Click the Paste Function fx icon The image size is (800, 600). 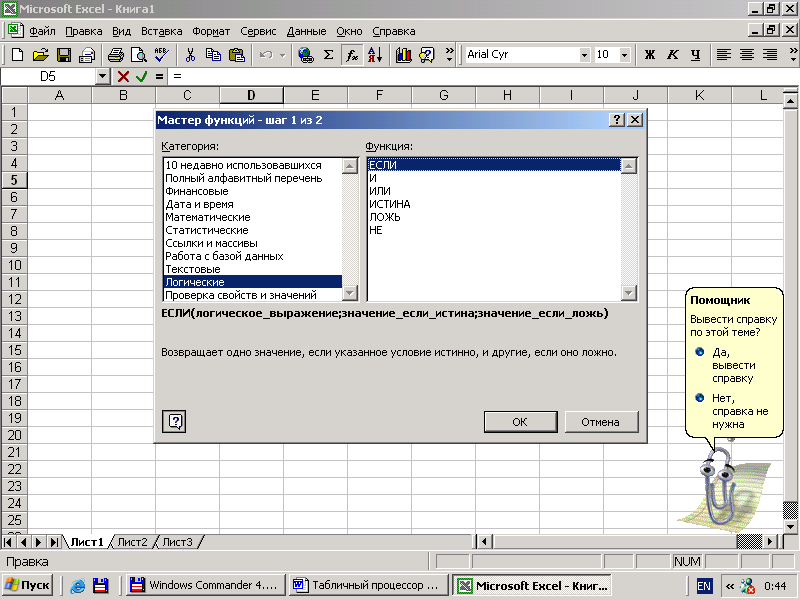352,55
